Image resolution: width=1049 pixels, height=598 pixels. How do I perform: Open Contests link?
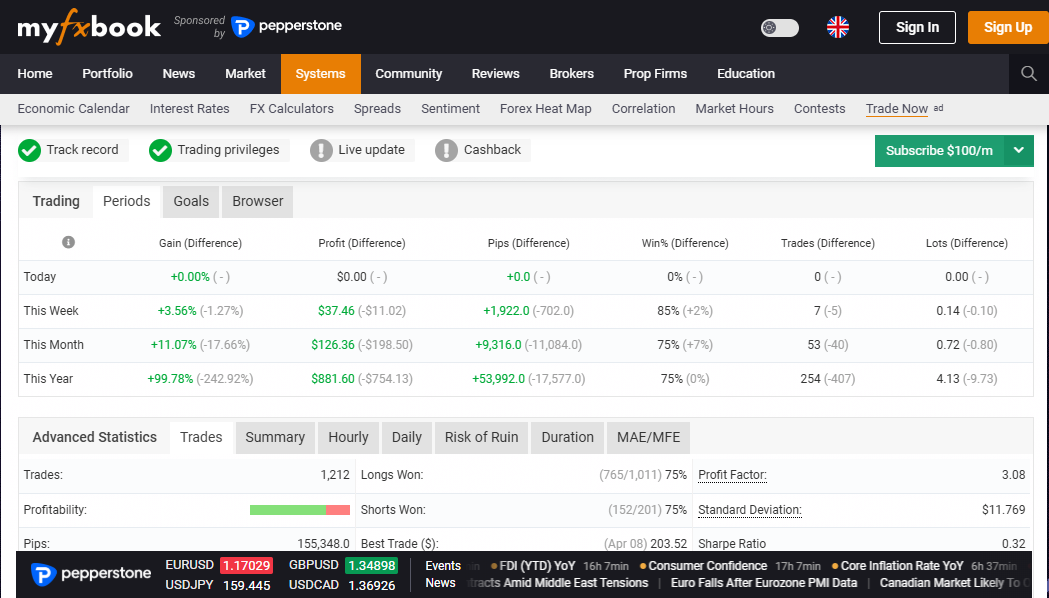820,108
